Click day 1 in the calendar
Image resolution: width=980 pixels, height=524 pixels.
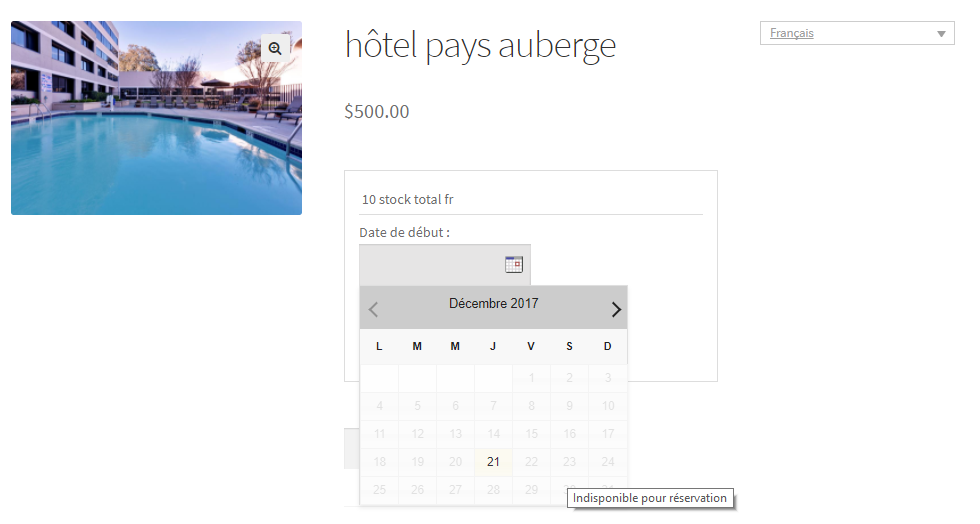pos(531,378)
